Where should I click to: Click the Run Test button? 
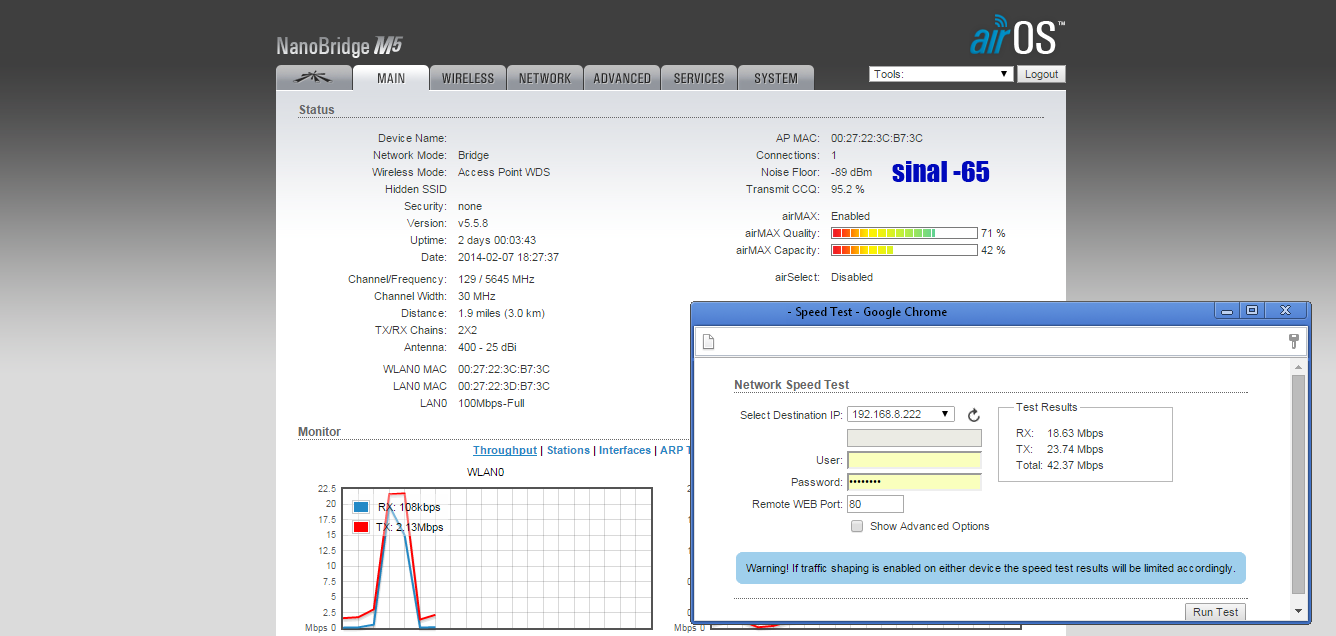click(1215, 612)
